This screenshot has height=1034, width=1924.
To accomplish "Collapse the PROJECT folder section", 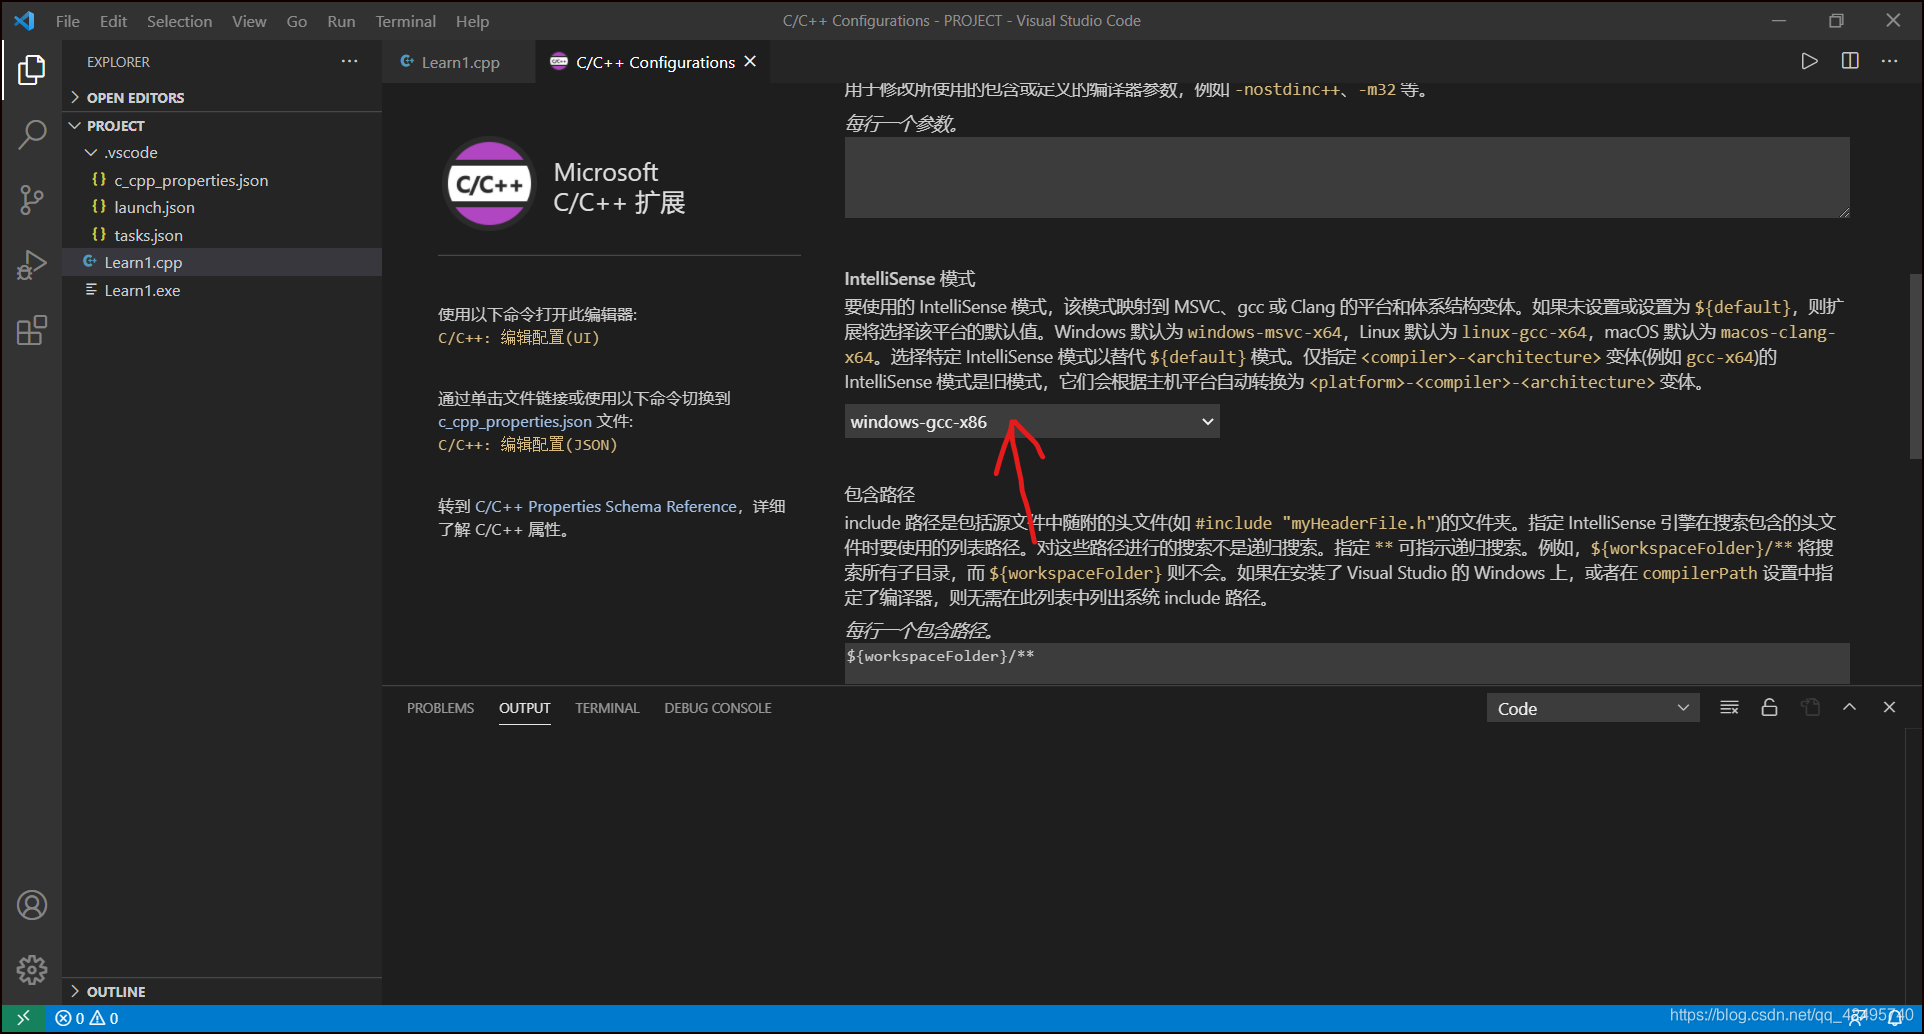I will pos(222,125).
